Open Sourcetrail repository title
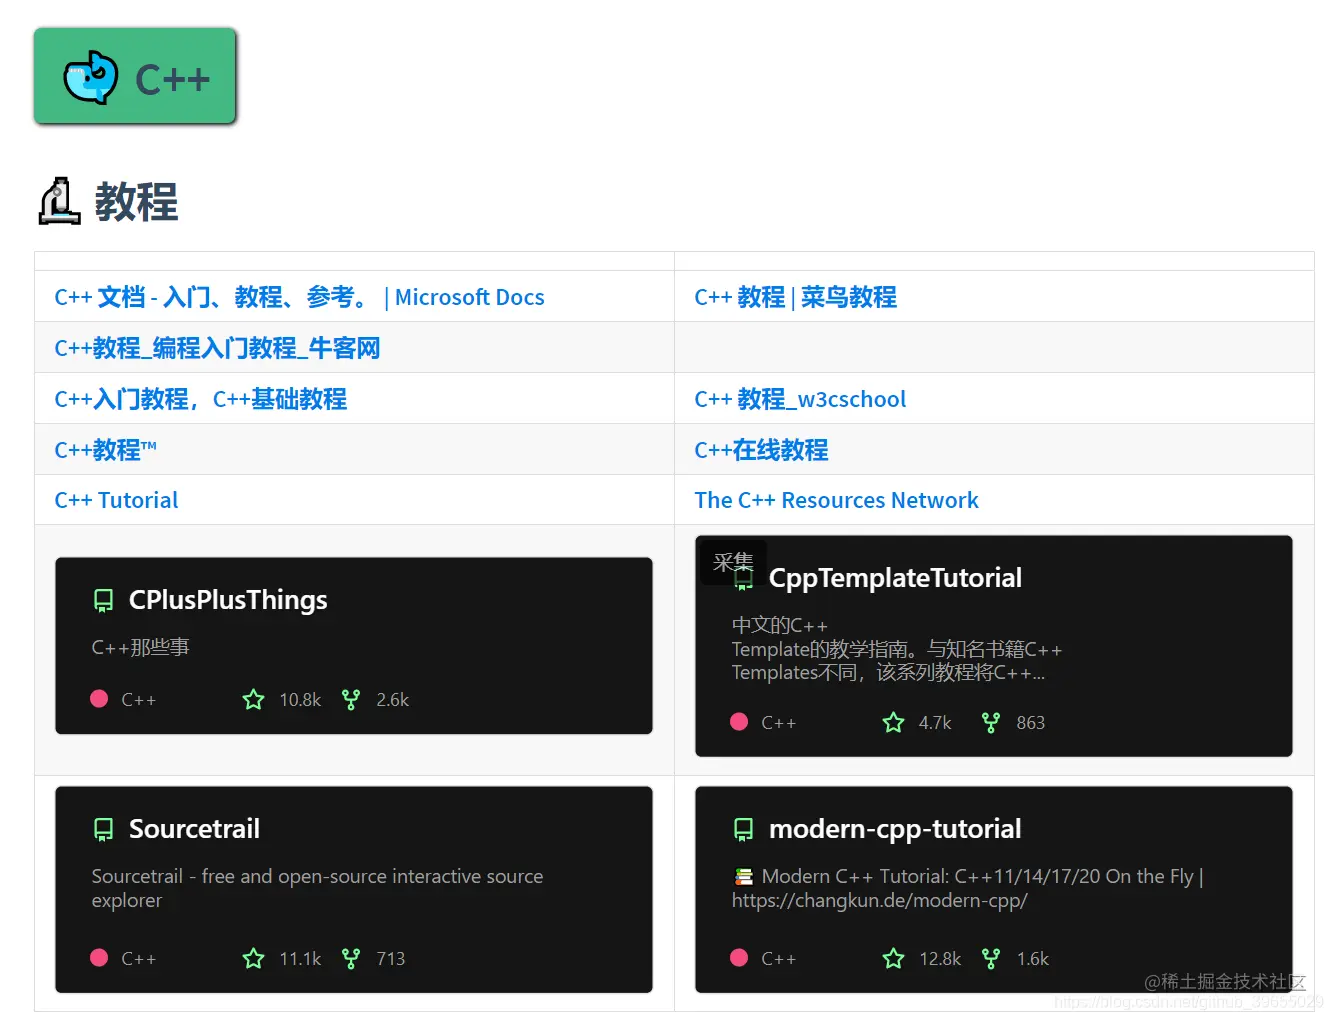The height and width of the screenshot is (1020, 1333). 194,829
